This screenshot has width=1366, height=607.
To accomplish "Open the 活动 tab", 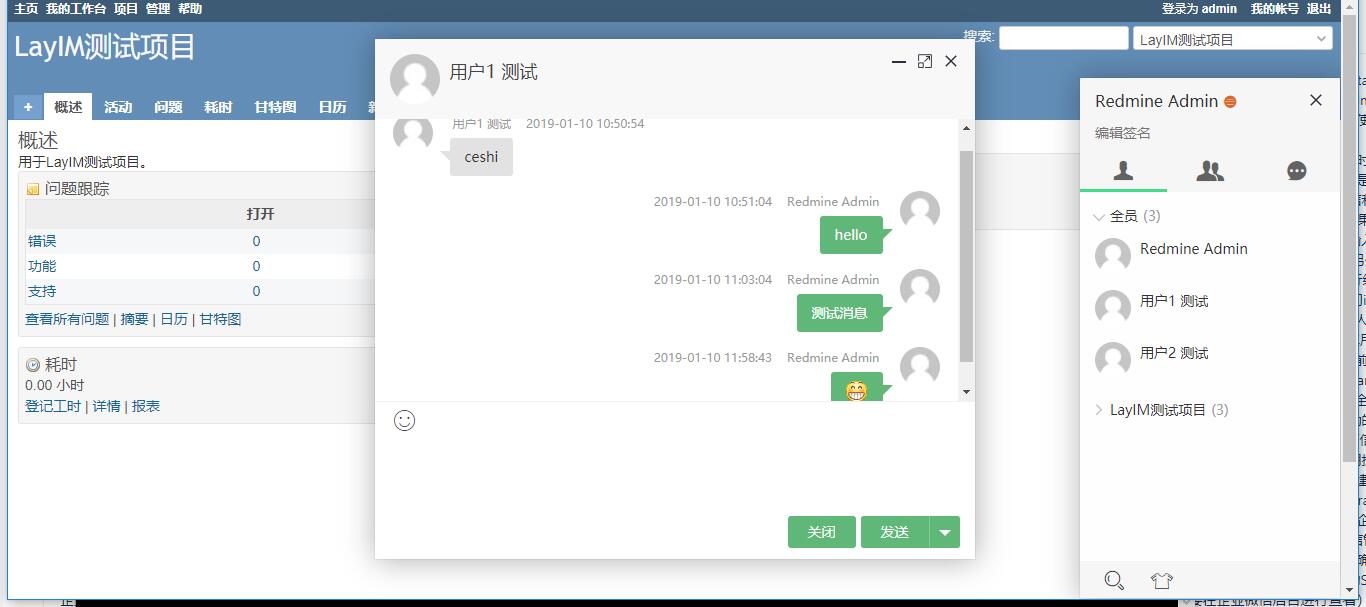I will coord(118,107).
